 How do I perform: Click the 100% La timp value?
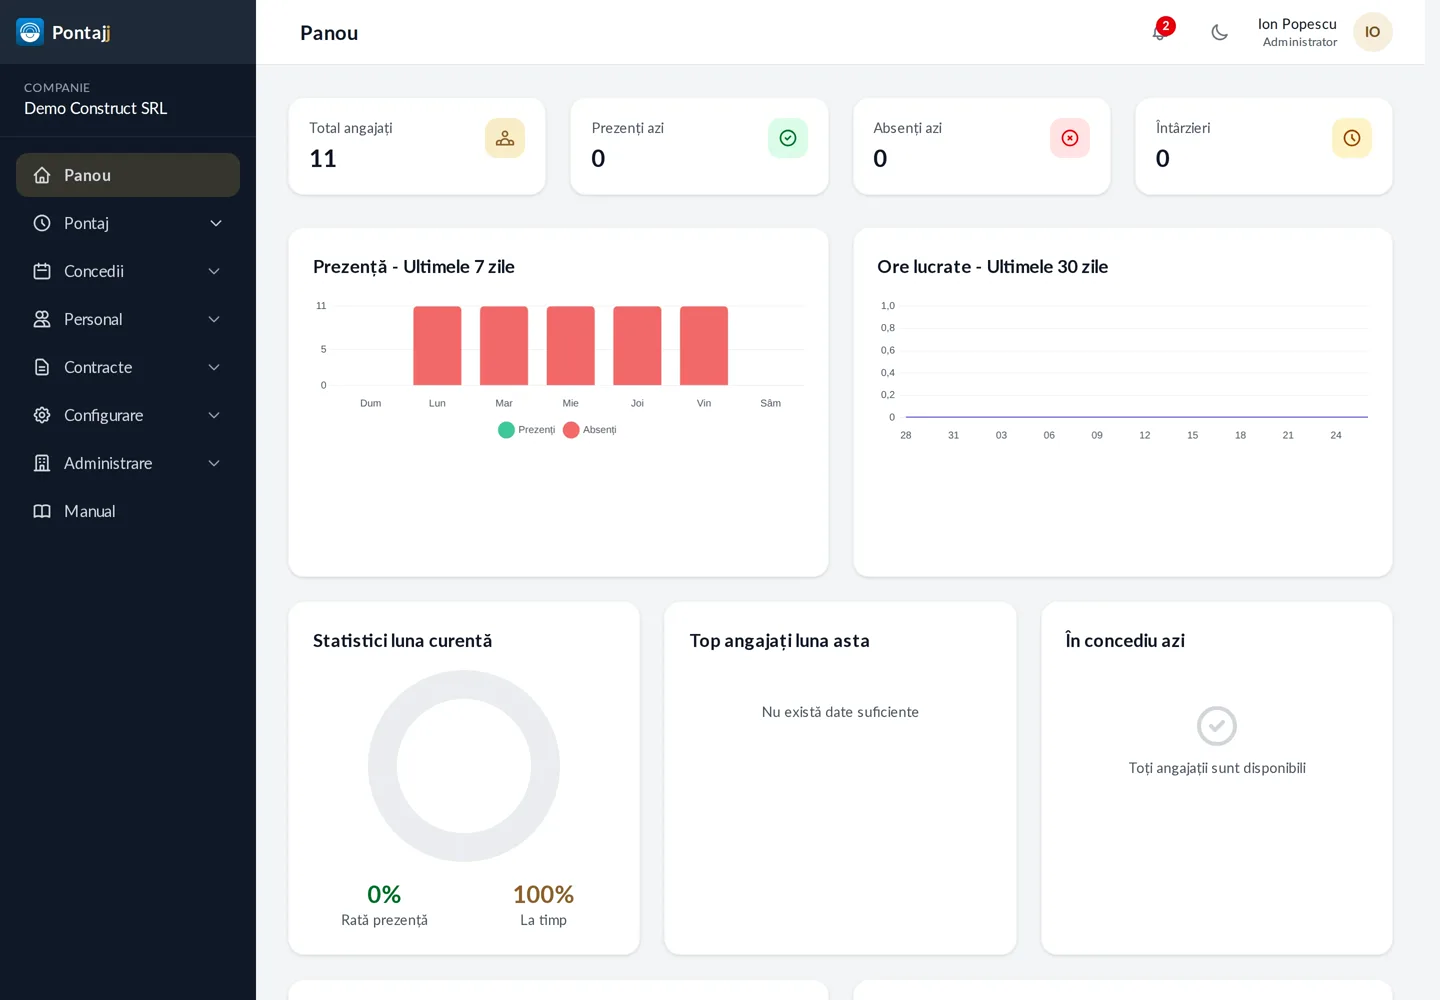pyautogui.click(x=543, y=894)
